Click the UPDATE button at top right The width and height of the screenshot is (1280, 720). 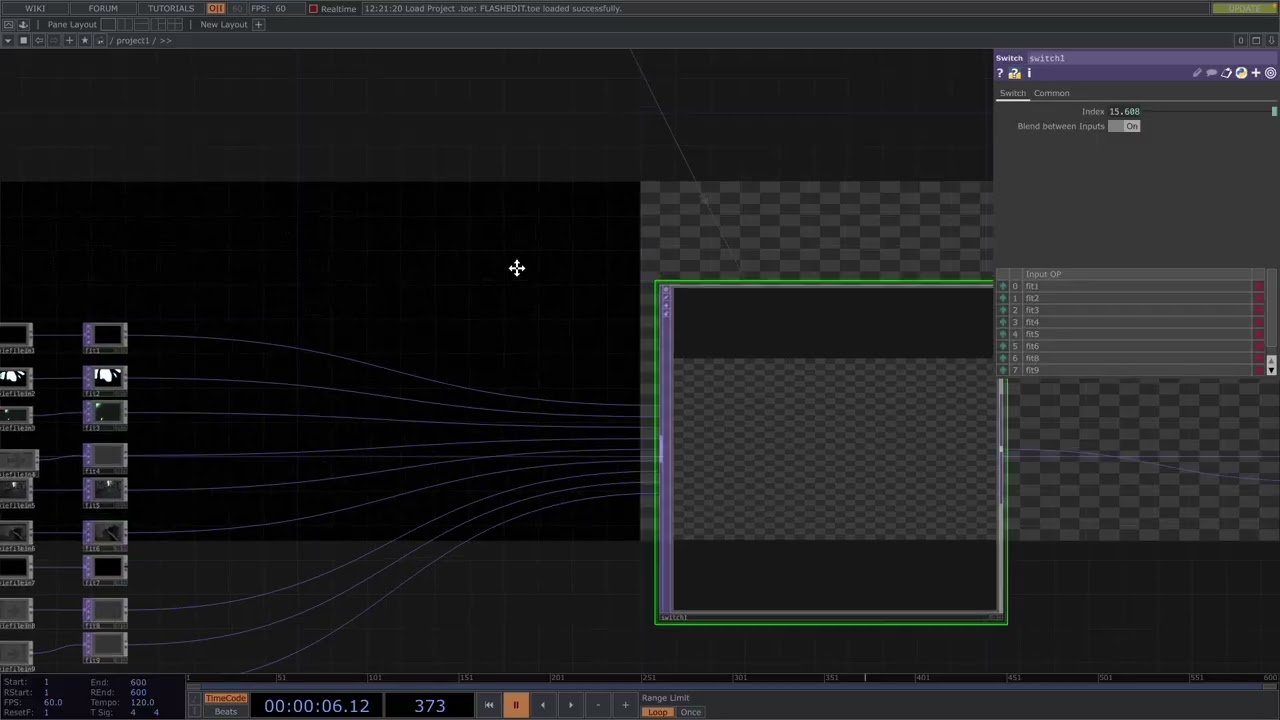pos(1244,8)
